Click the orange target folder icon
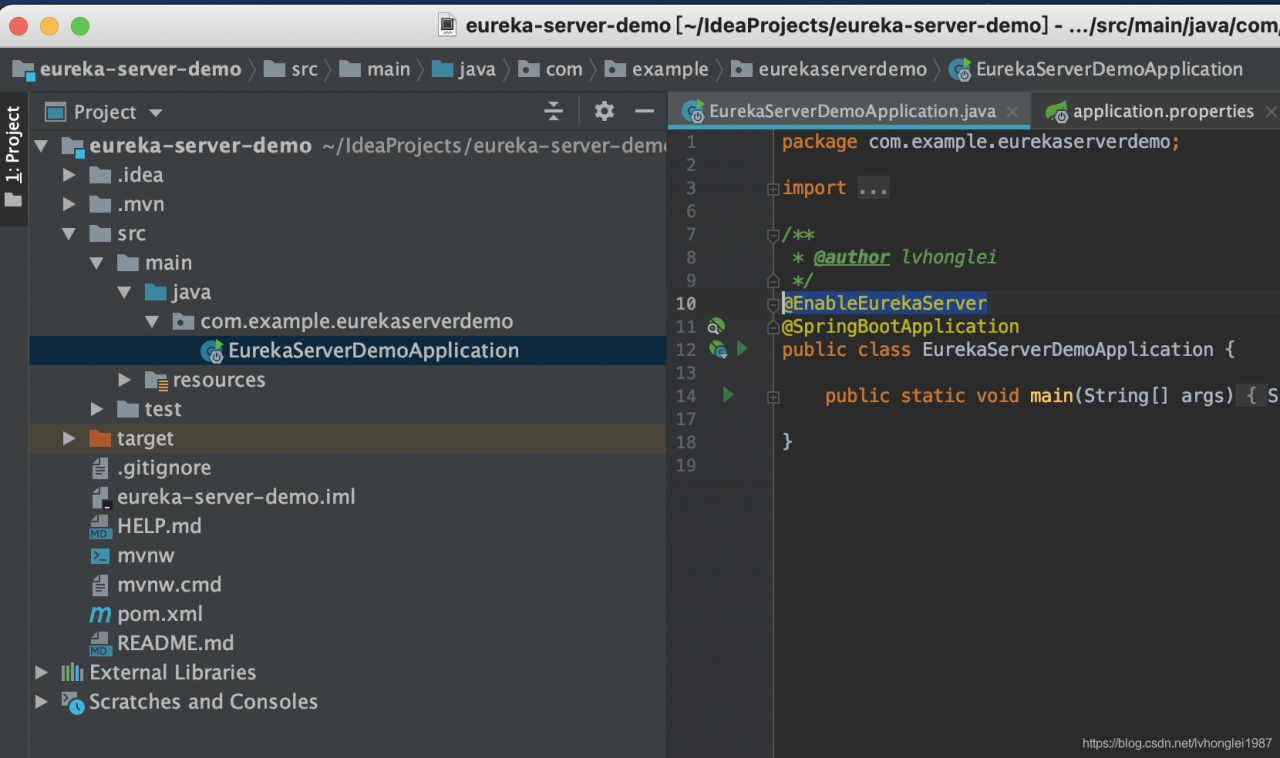This screenshot has width=1280, height=758. pyautogui.click(x=100, y=438)
